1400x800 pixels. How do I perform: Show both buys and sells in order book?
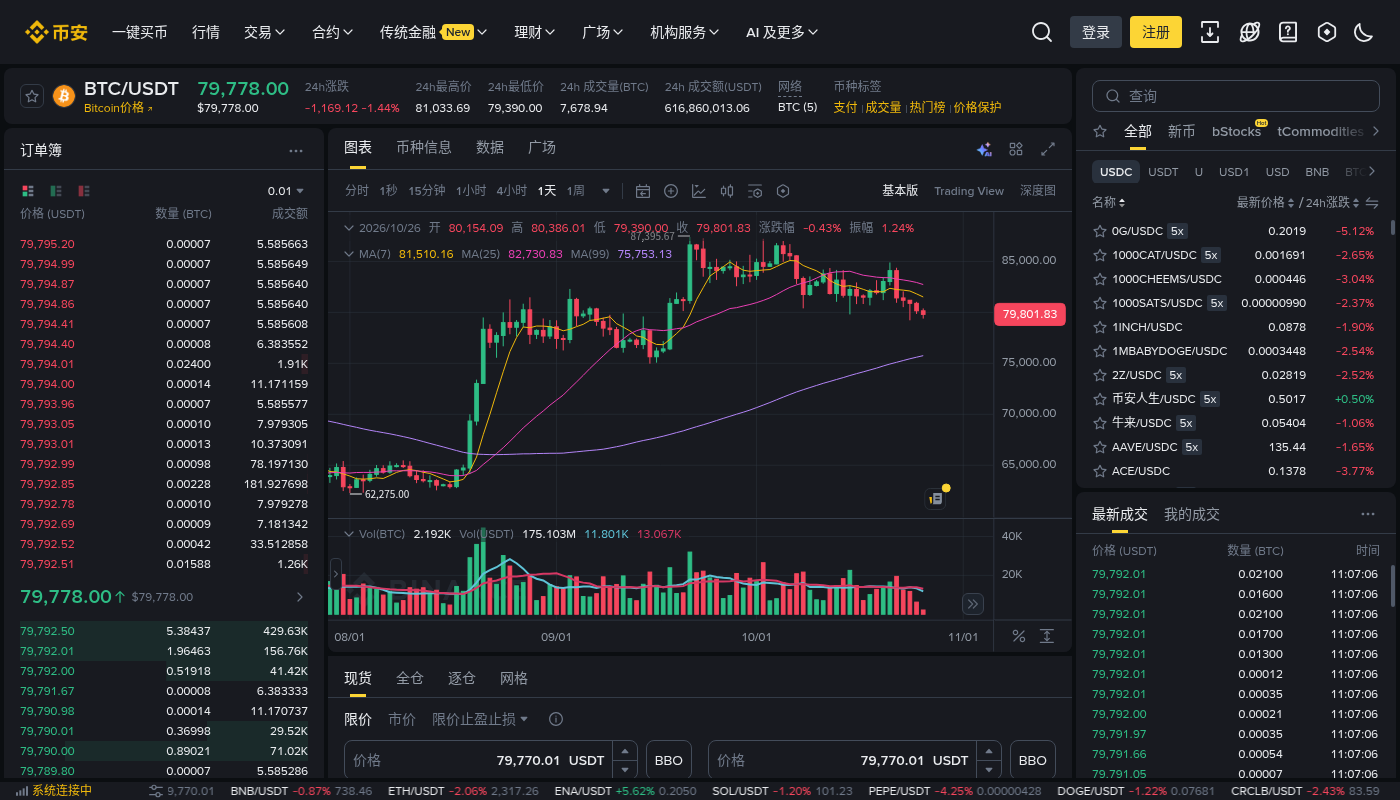[27, 190]
